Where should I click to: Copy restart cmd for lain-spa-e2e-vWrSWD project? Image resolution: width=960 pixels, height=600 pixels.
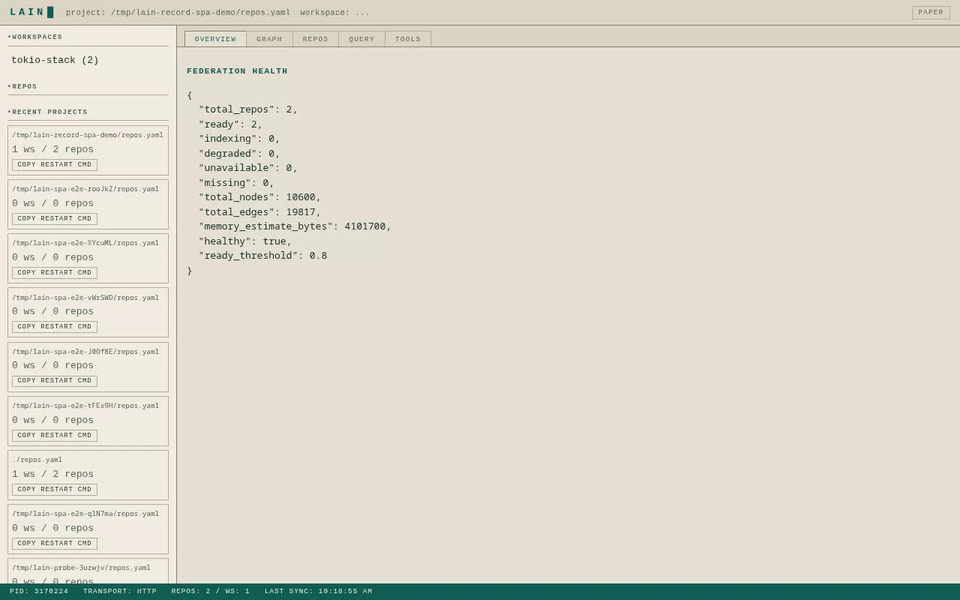tap(54, 327)
